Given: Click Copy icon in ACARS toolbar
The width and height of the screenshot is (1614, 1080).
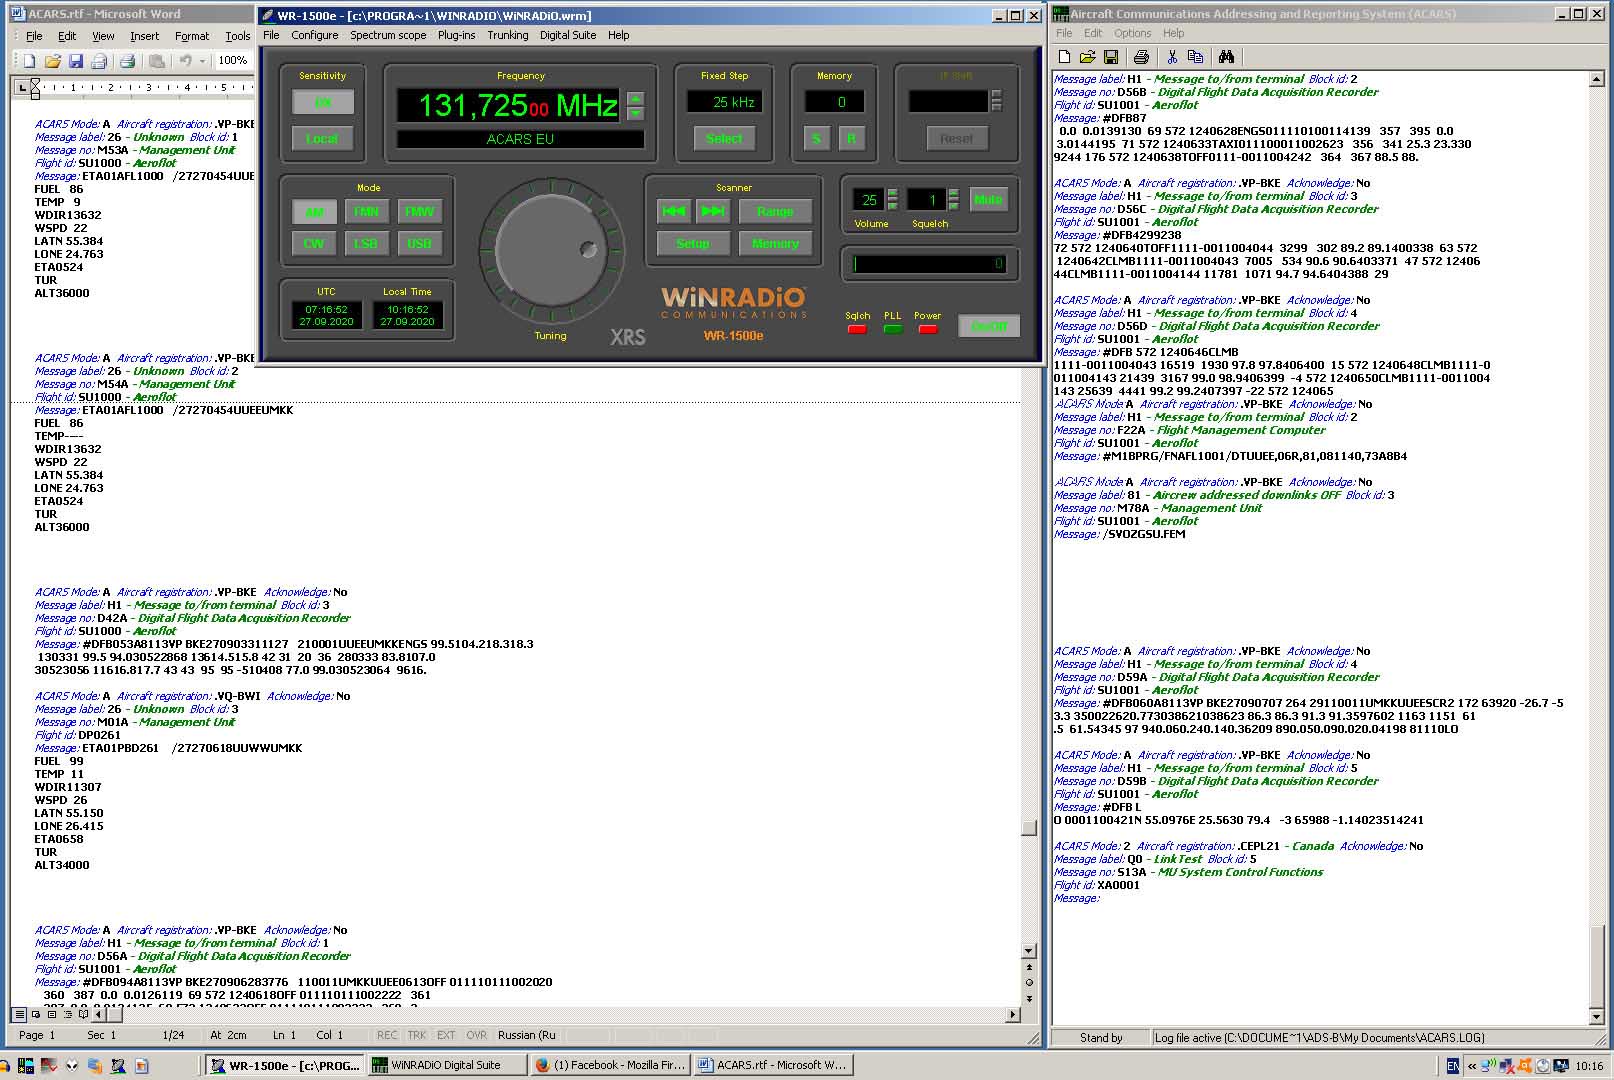Looking at the screenshot, I should pyautogui.click(x=1195, y=57).
